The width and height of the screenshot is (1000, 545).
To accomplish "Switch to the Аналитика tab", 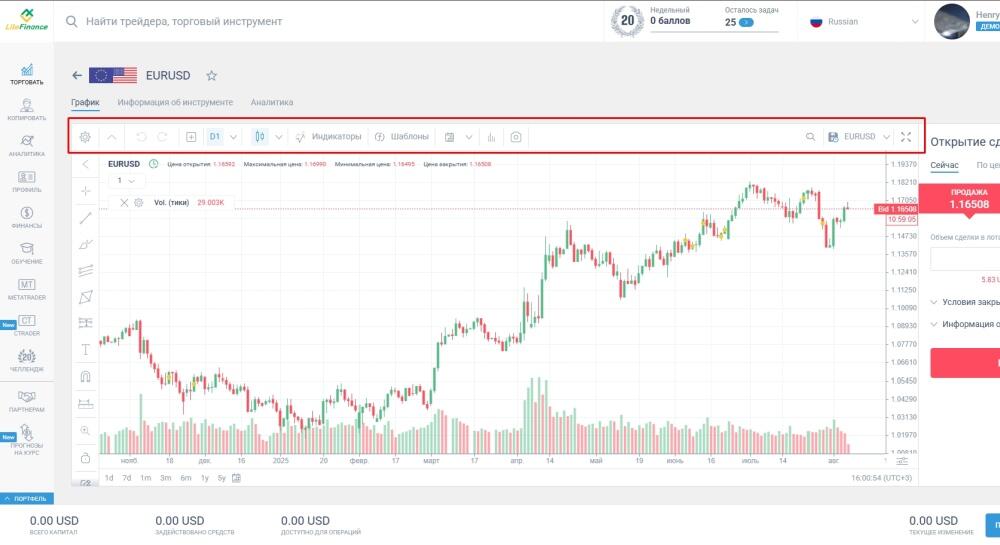I will coord(272,103).
